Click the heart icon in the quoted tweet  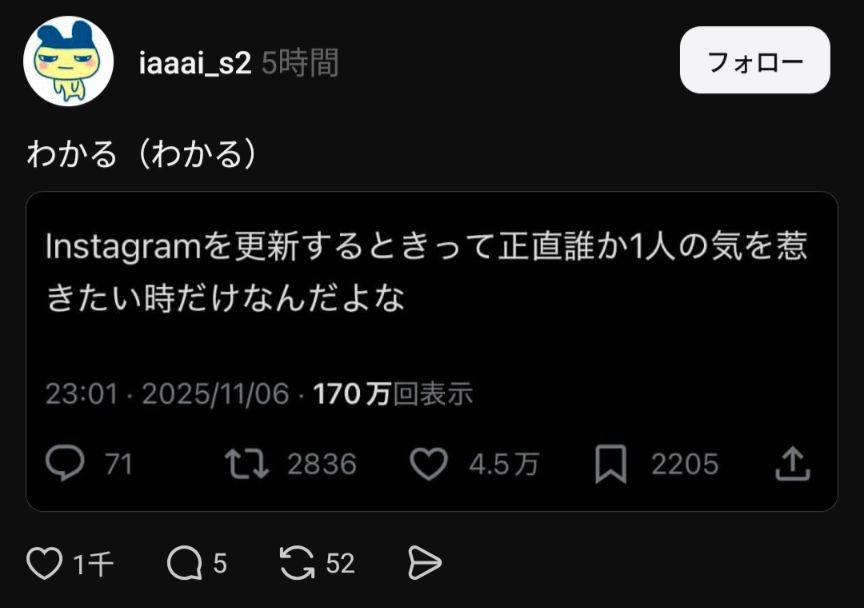pyautogui.click(x=429, y=464)
